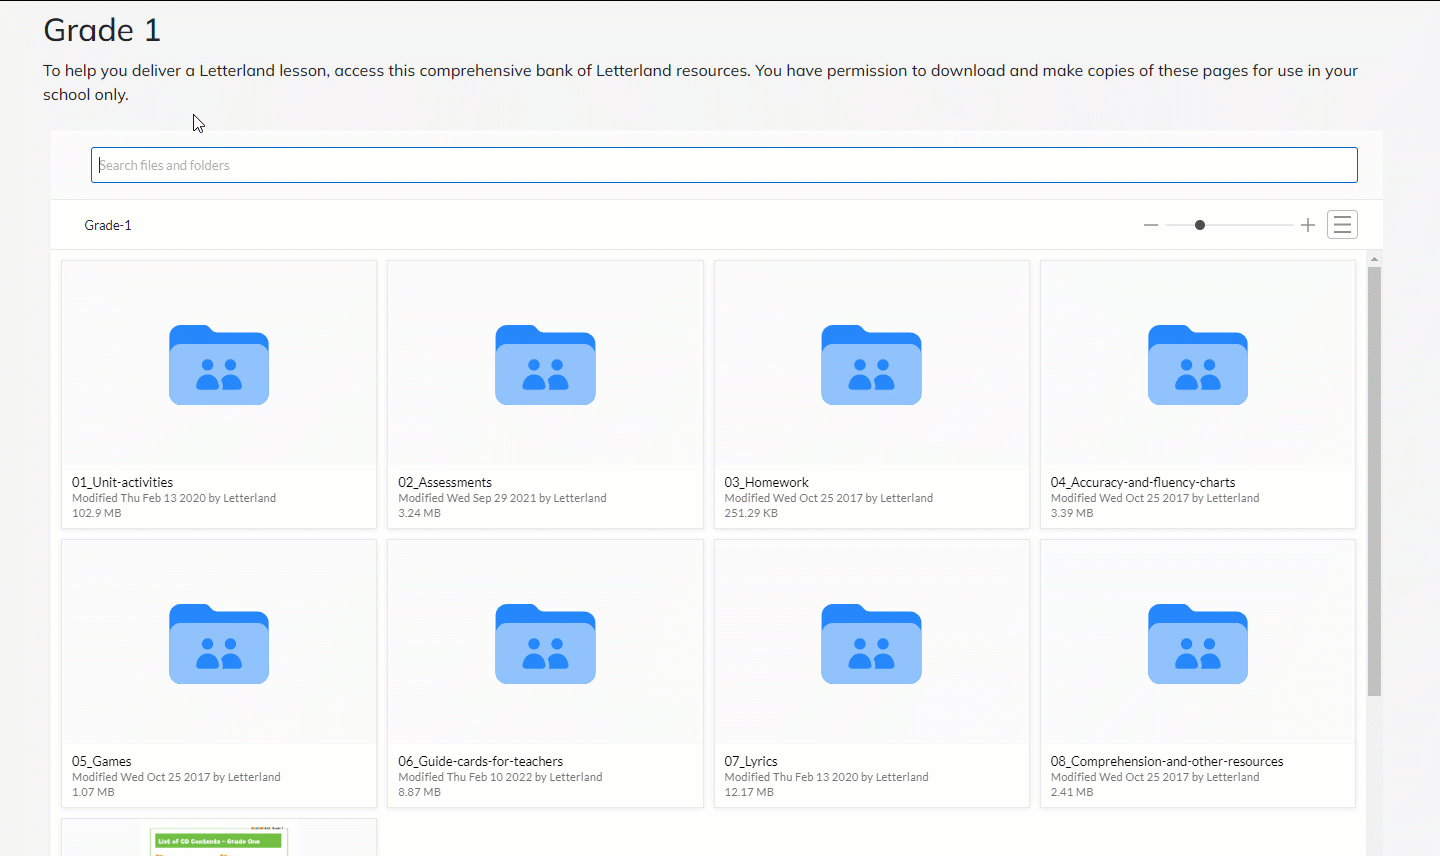This screenshot has width=1440, height=856.
Task: Click the 06_Guide-cards-for-teachers folder name
Action: coord(481,761)
